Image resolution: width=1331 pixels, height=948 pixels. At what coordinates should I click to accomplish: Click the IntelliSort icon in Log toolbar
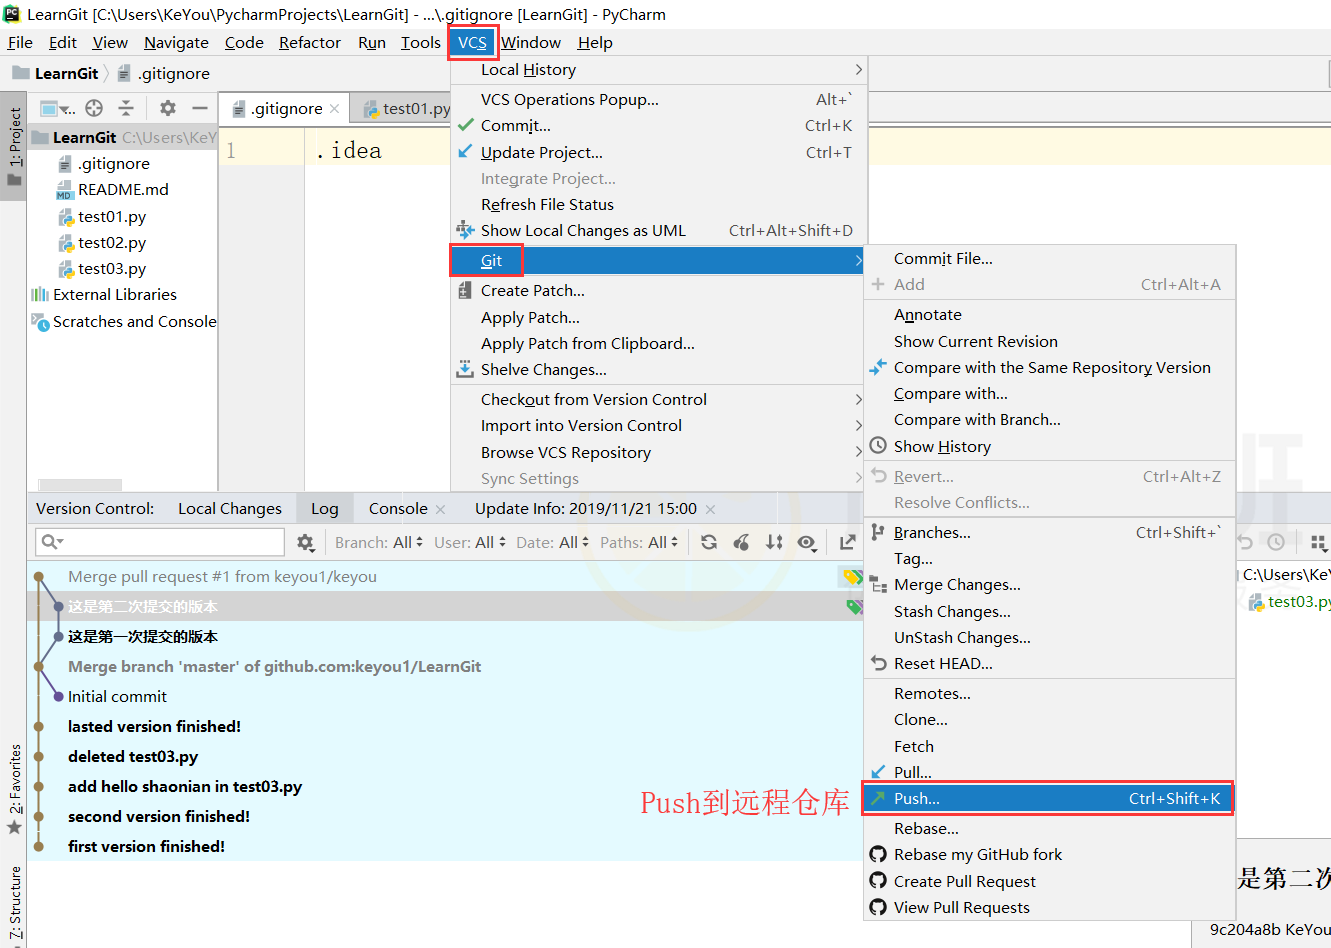pyautogui.click(x=774, y=542)
